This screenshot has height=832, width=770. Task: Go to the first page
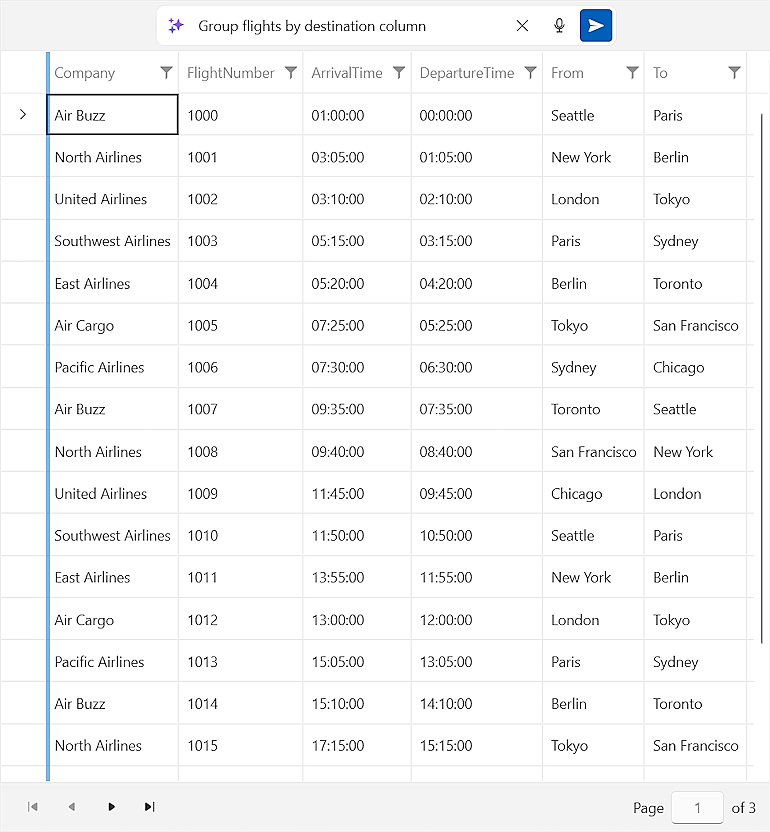point(32,807)
